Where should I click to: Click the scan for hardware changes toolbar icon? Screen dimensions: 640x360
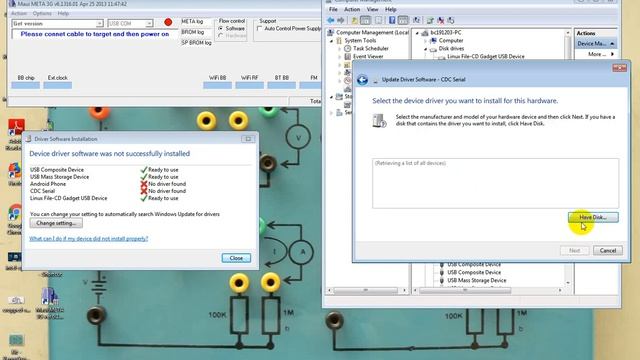[416, 20]
